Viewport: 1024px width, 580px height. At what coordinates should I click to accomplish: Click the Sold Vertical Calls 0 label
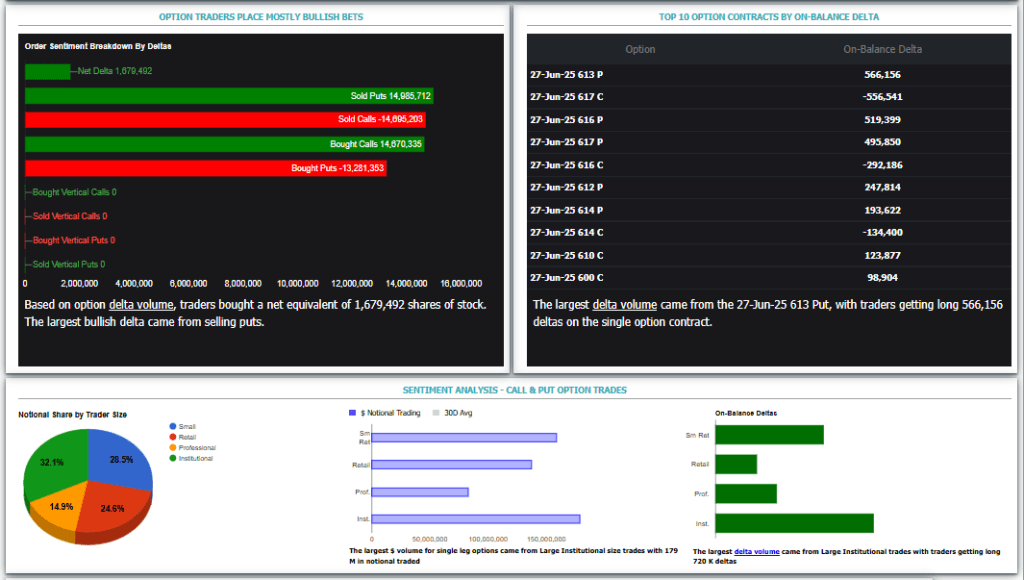[70, 216]
